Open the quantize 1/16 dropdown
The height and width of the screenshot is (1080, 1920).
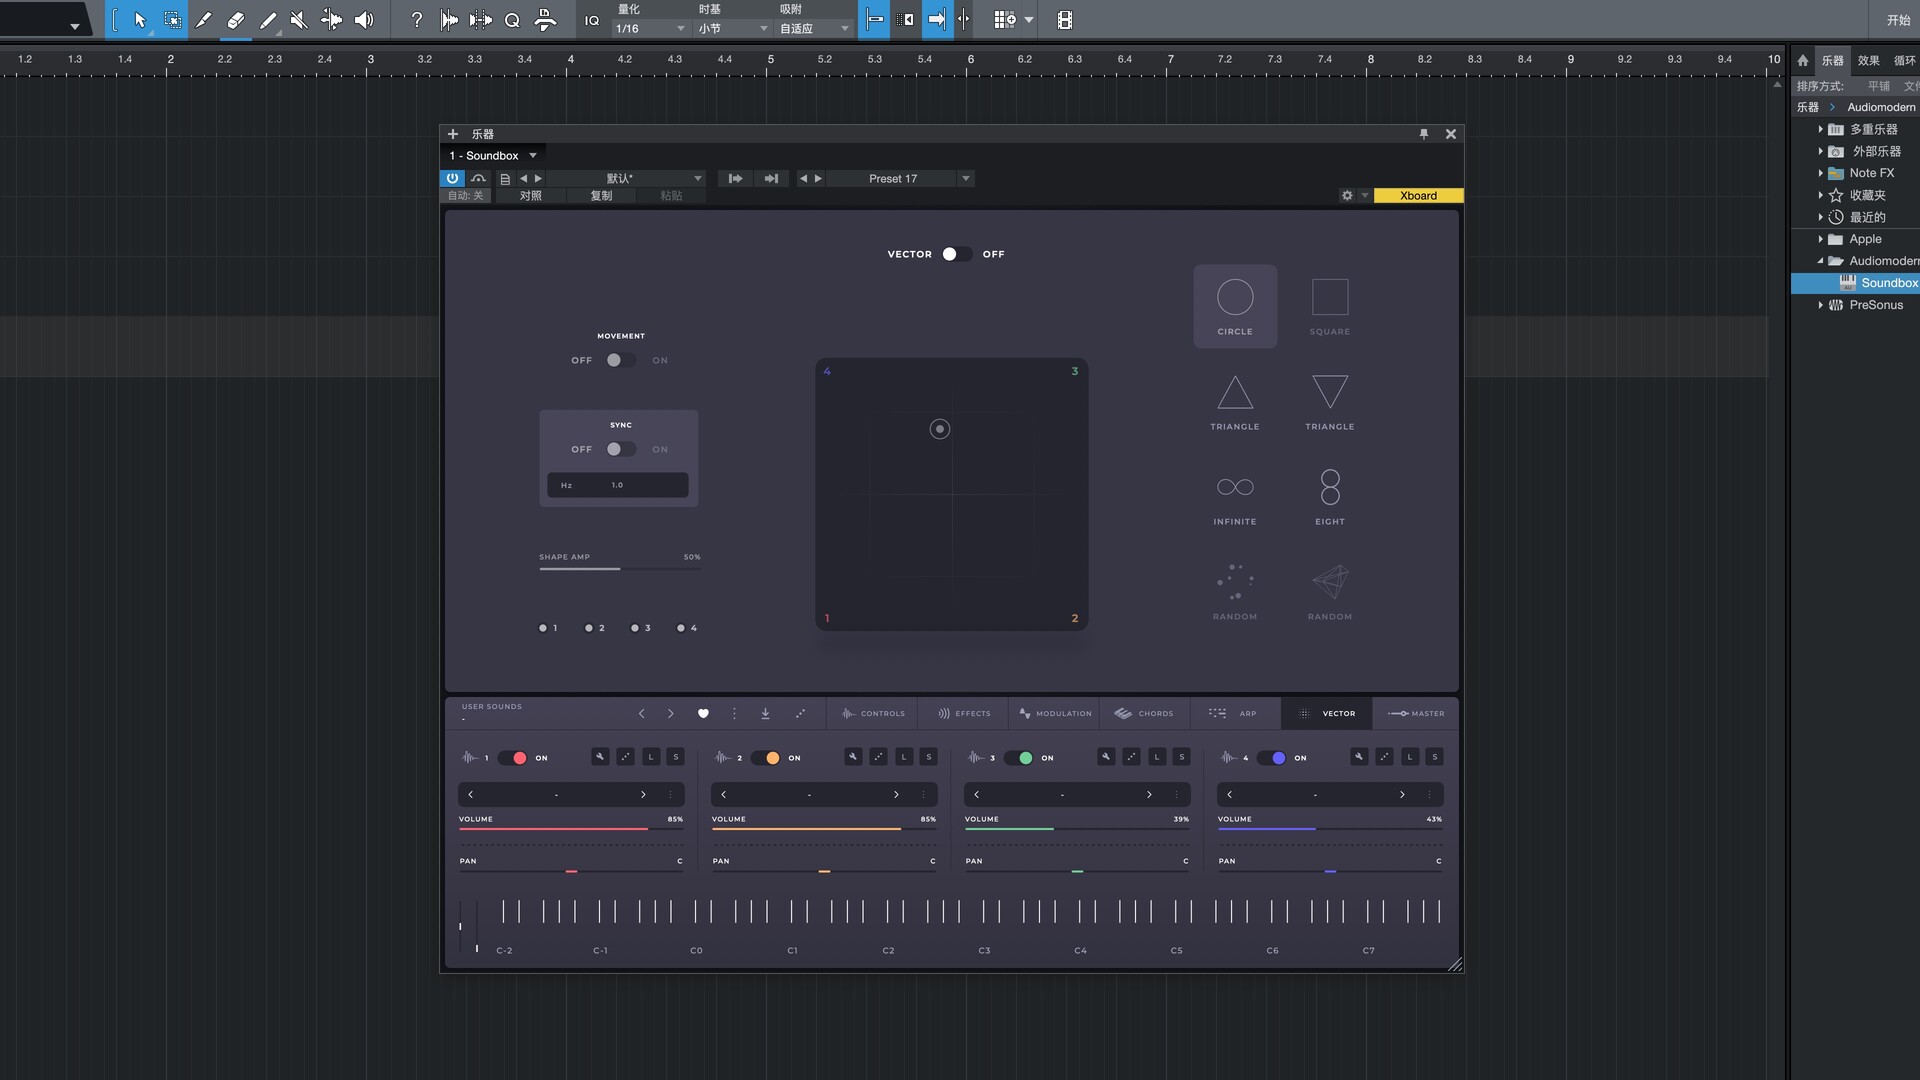pos(650,29)
